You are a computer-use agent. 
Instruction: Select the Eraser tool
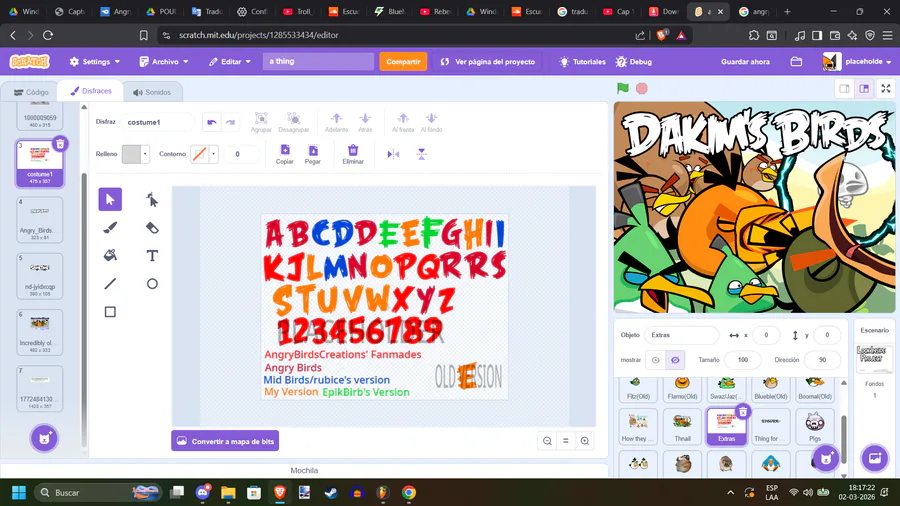point(152,228)
